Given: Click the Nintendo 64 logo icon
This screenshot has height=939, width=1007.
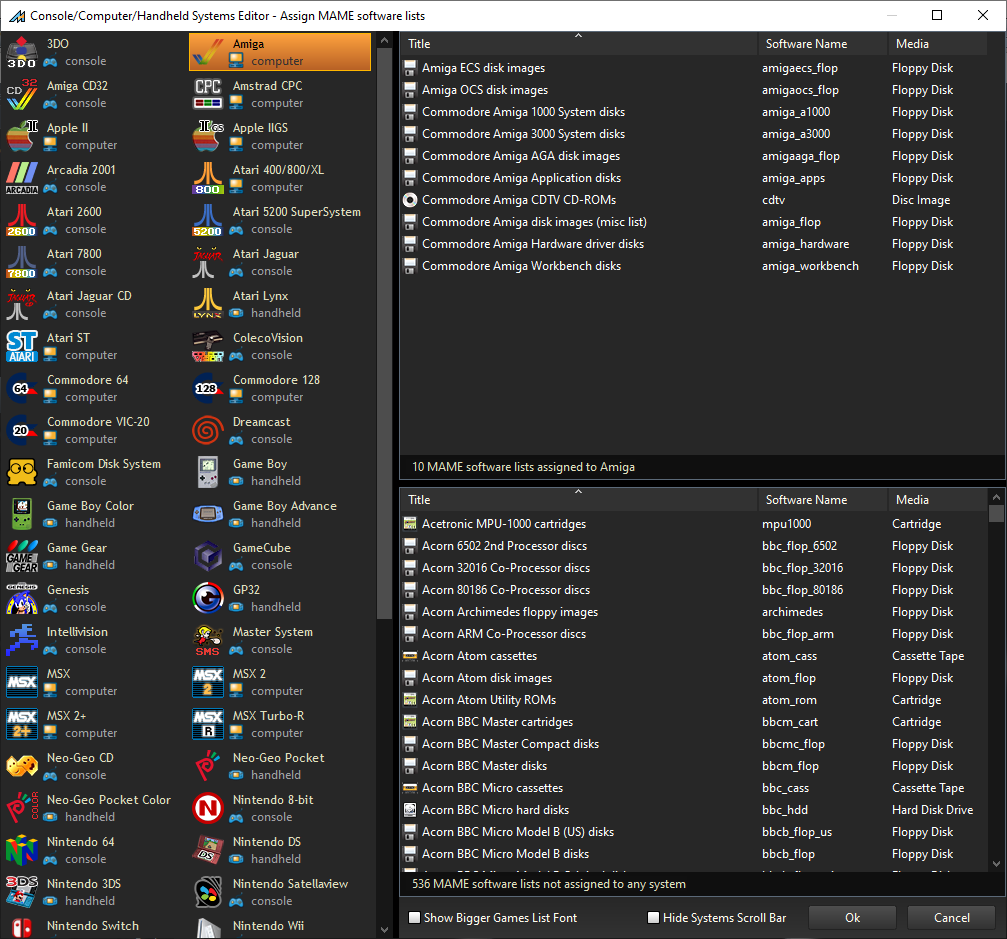Looking at the screenshot, I should point(22,850).
